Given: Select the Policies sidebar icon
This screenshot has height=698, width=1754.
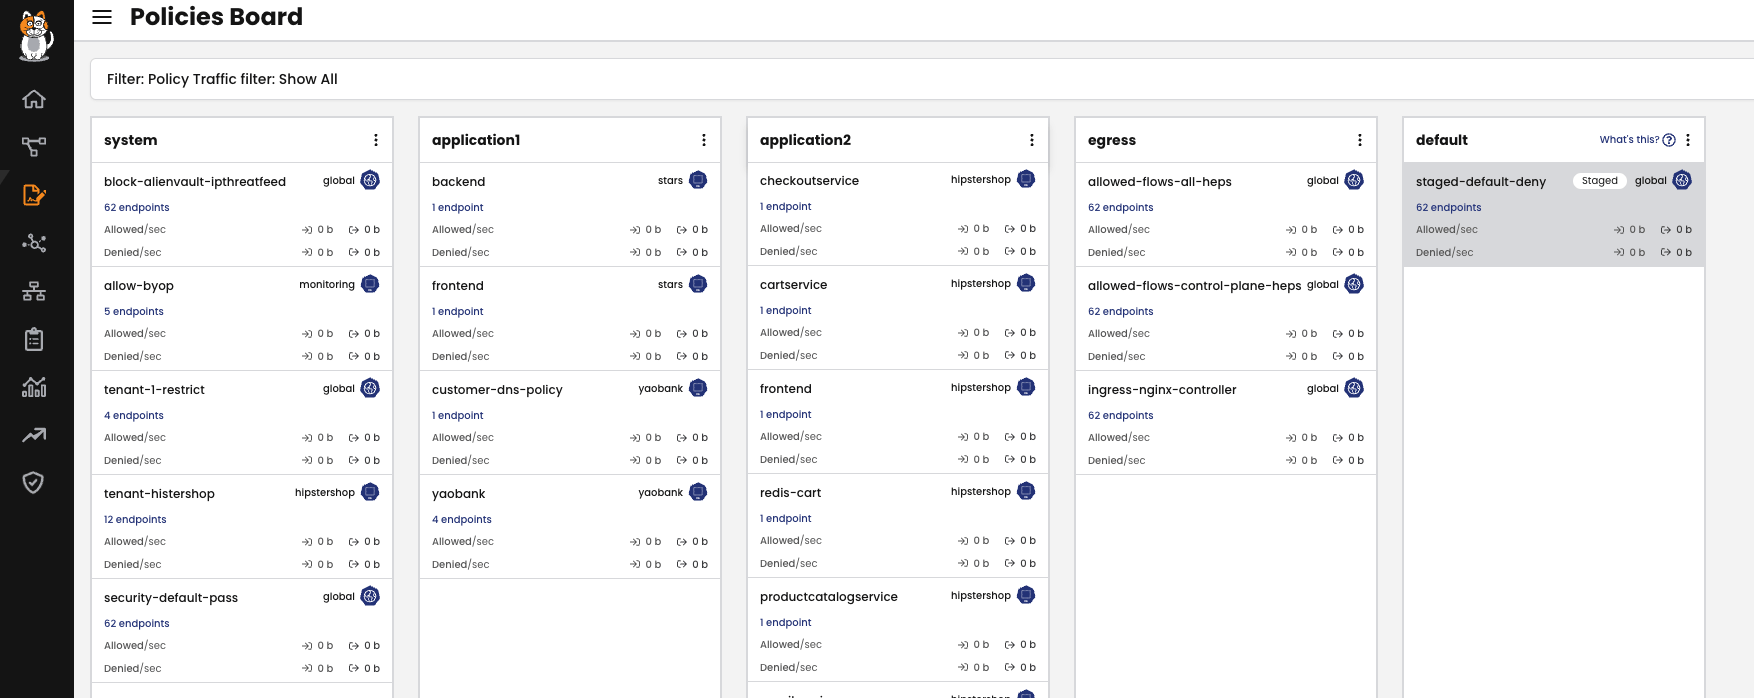Looking at the screenshot, I should click(34, 195).
